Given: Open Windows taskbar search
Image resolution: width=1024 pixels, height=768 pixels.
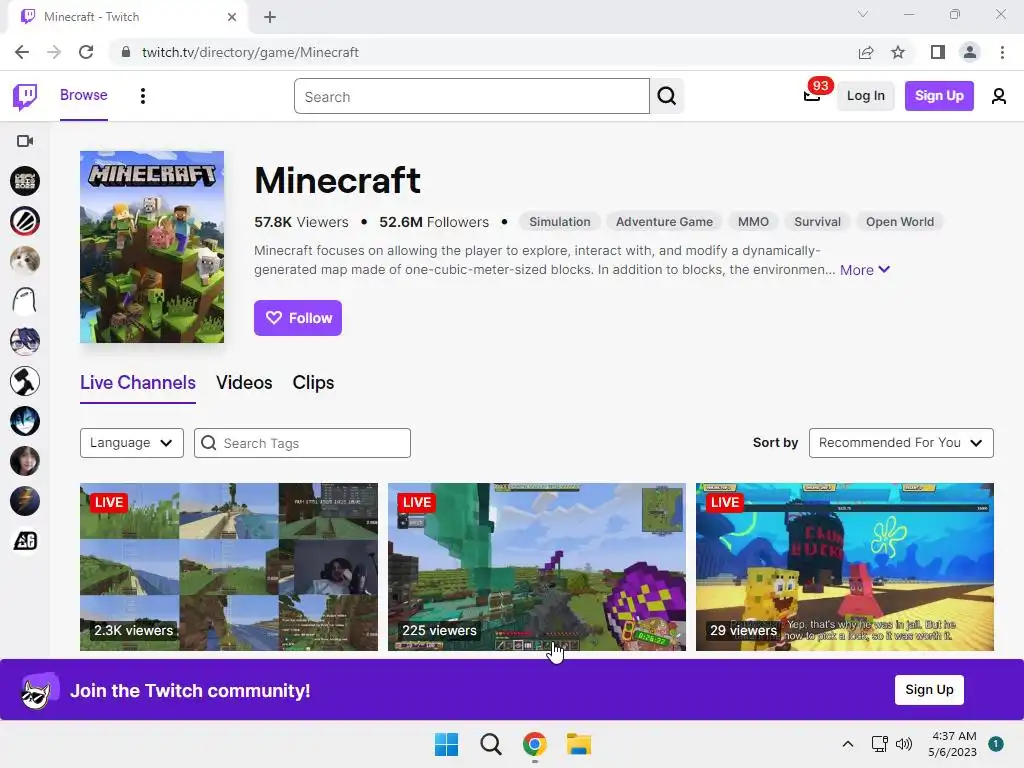Looking at the screenshot, I should (x=490, y=744).
